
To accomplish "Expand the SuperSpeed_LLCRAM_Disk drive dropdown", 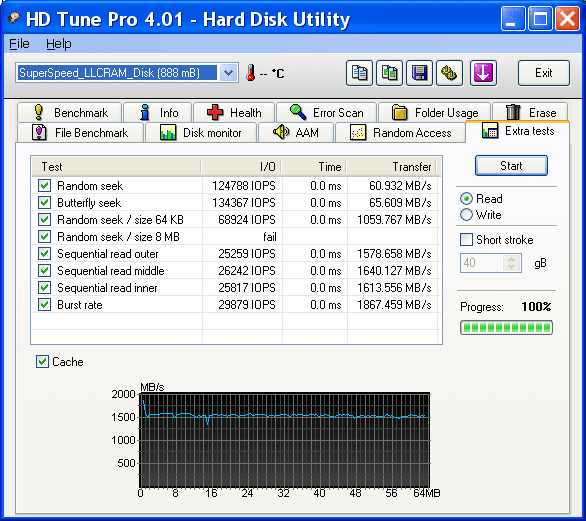I will point(228,73).
